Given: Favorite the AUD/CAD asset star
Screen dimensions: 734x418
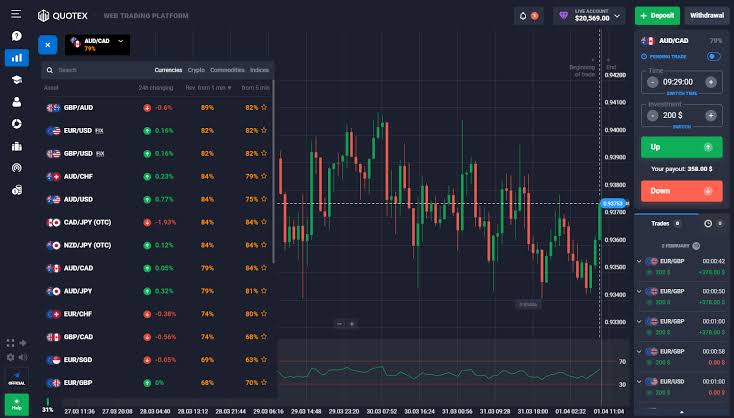Looking at the screenshot, I should pyautogui.click(x=264, y=268).
